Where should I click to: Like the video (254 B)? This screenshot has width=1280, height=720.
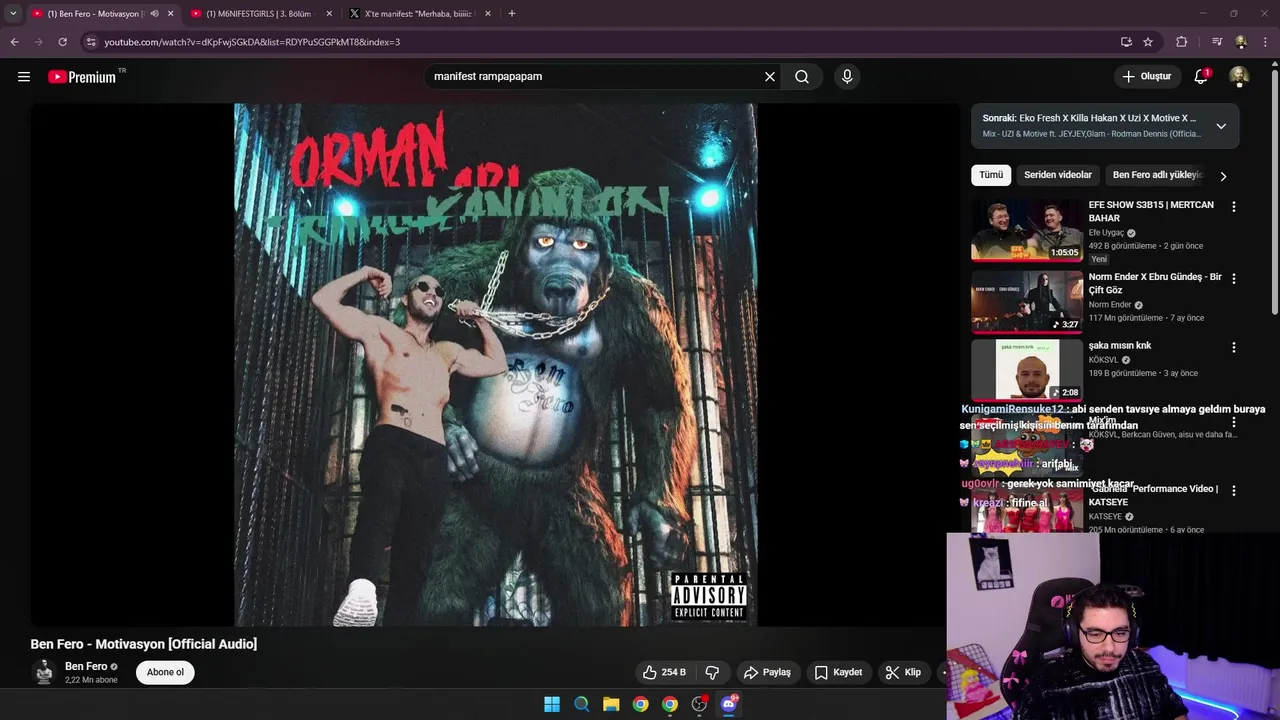665,672
